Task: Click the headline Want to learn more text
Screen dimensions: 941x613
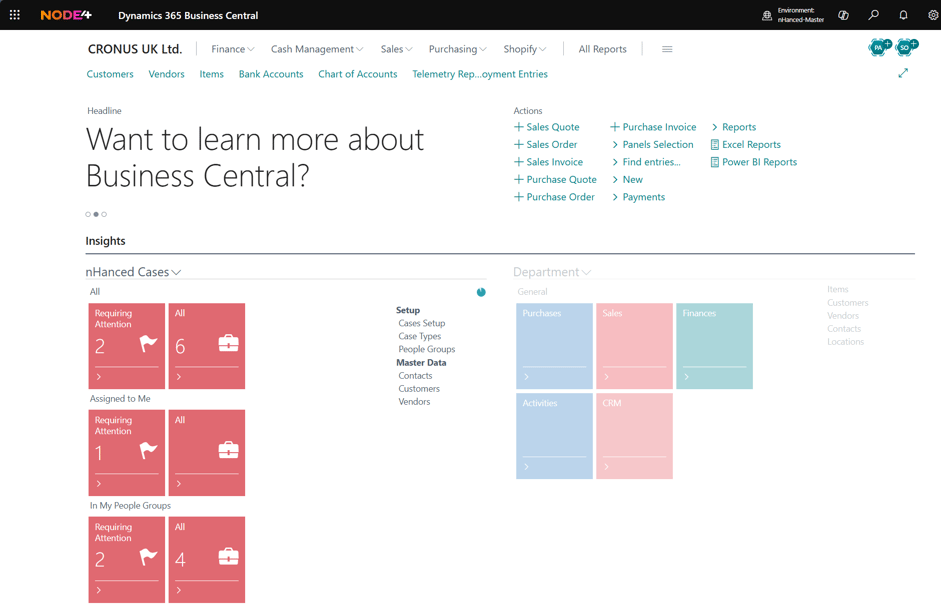Action: tap(255, 158)
